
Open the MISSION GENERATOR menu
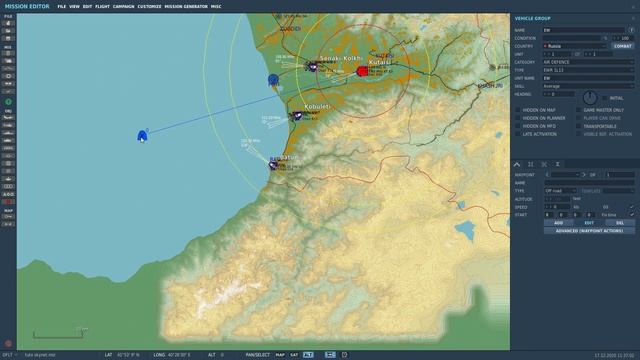[186, 7]
